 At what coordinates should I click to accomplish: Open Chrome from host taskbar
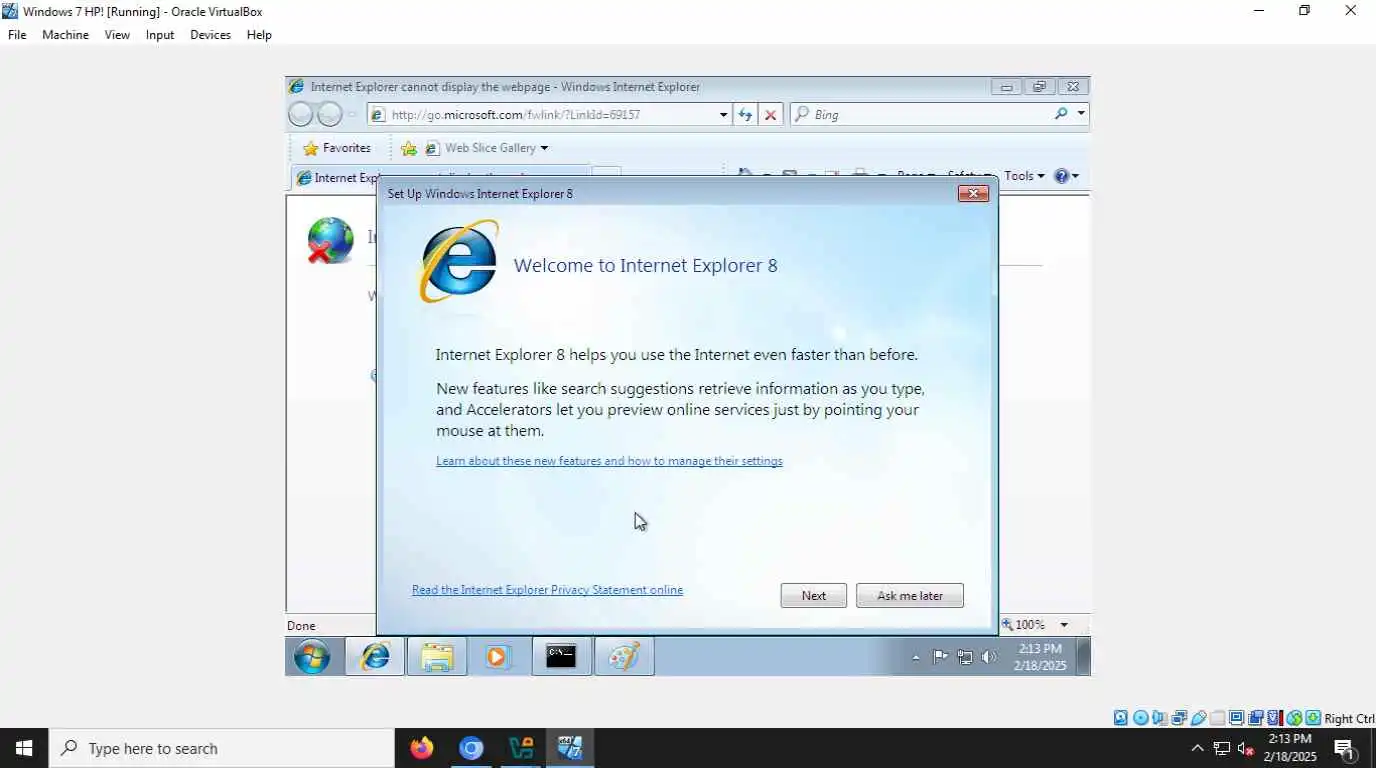coord(471,748)
